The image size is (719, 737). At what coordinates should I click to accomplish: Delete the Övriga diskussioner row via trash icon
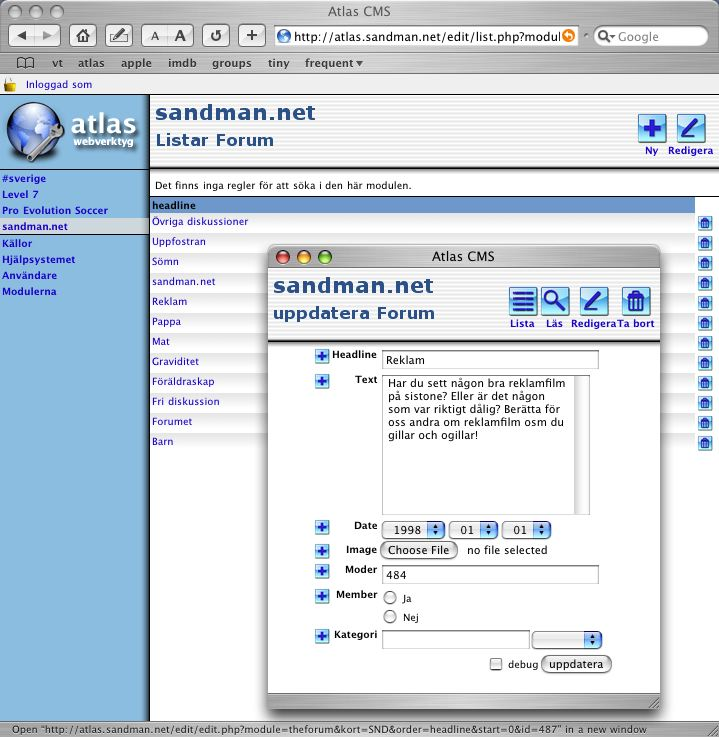704,223
